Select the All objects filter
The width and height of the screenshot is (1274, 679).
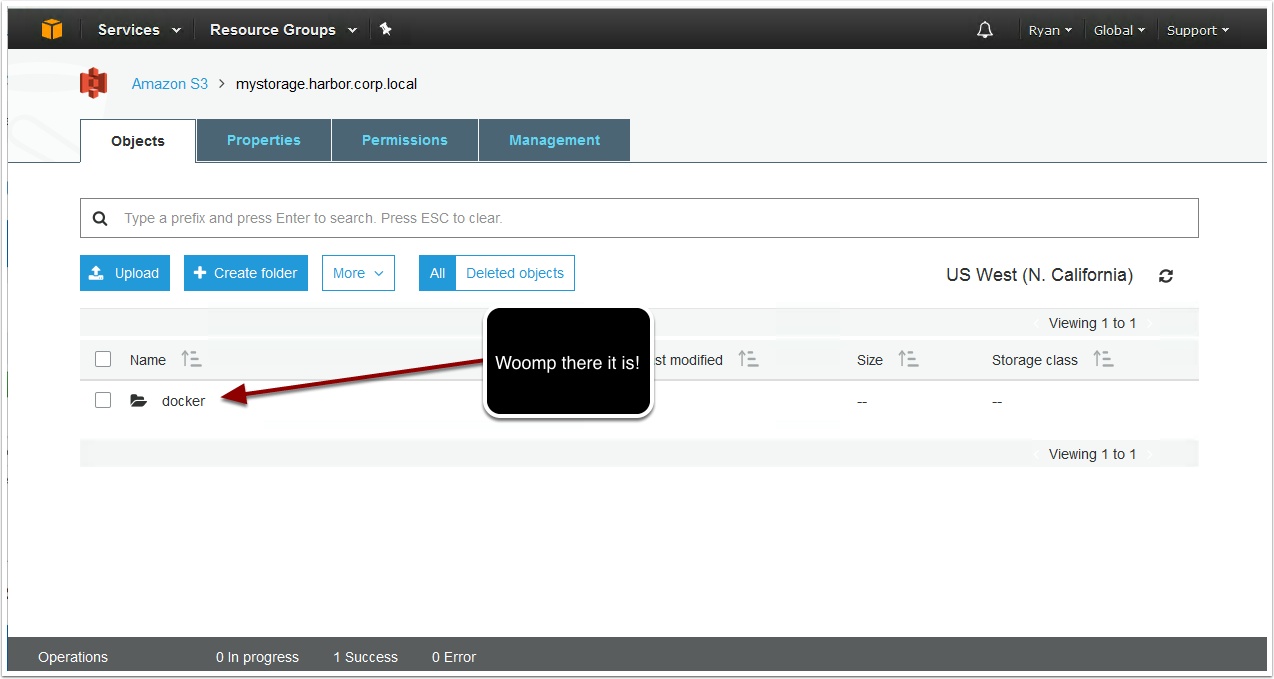point(437,273)
